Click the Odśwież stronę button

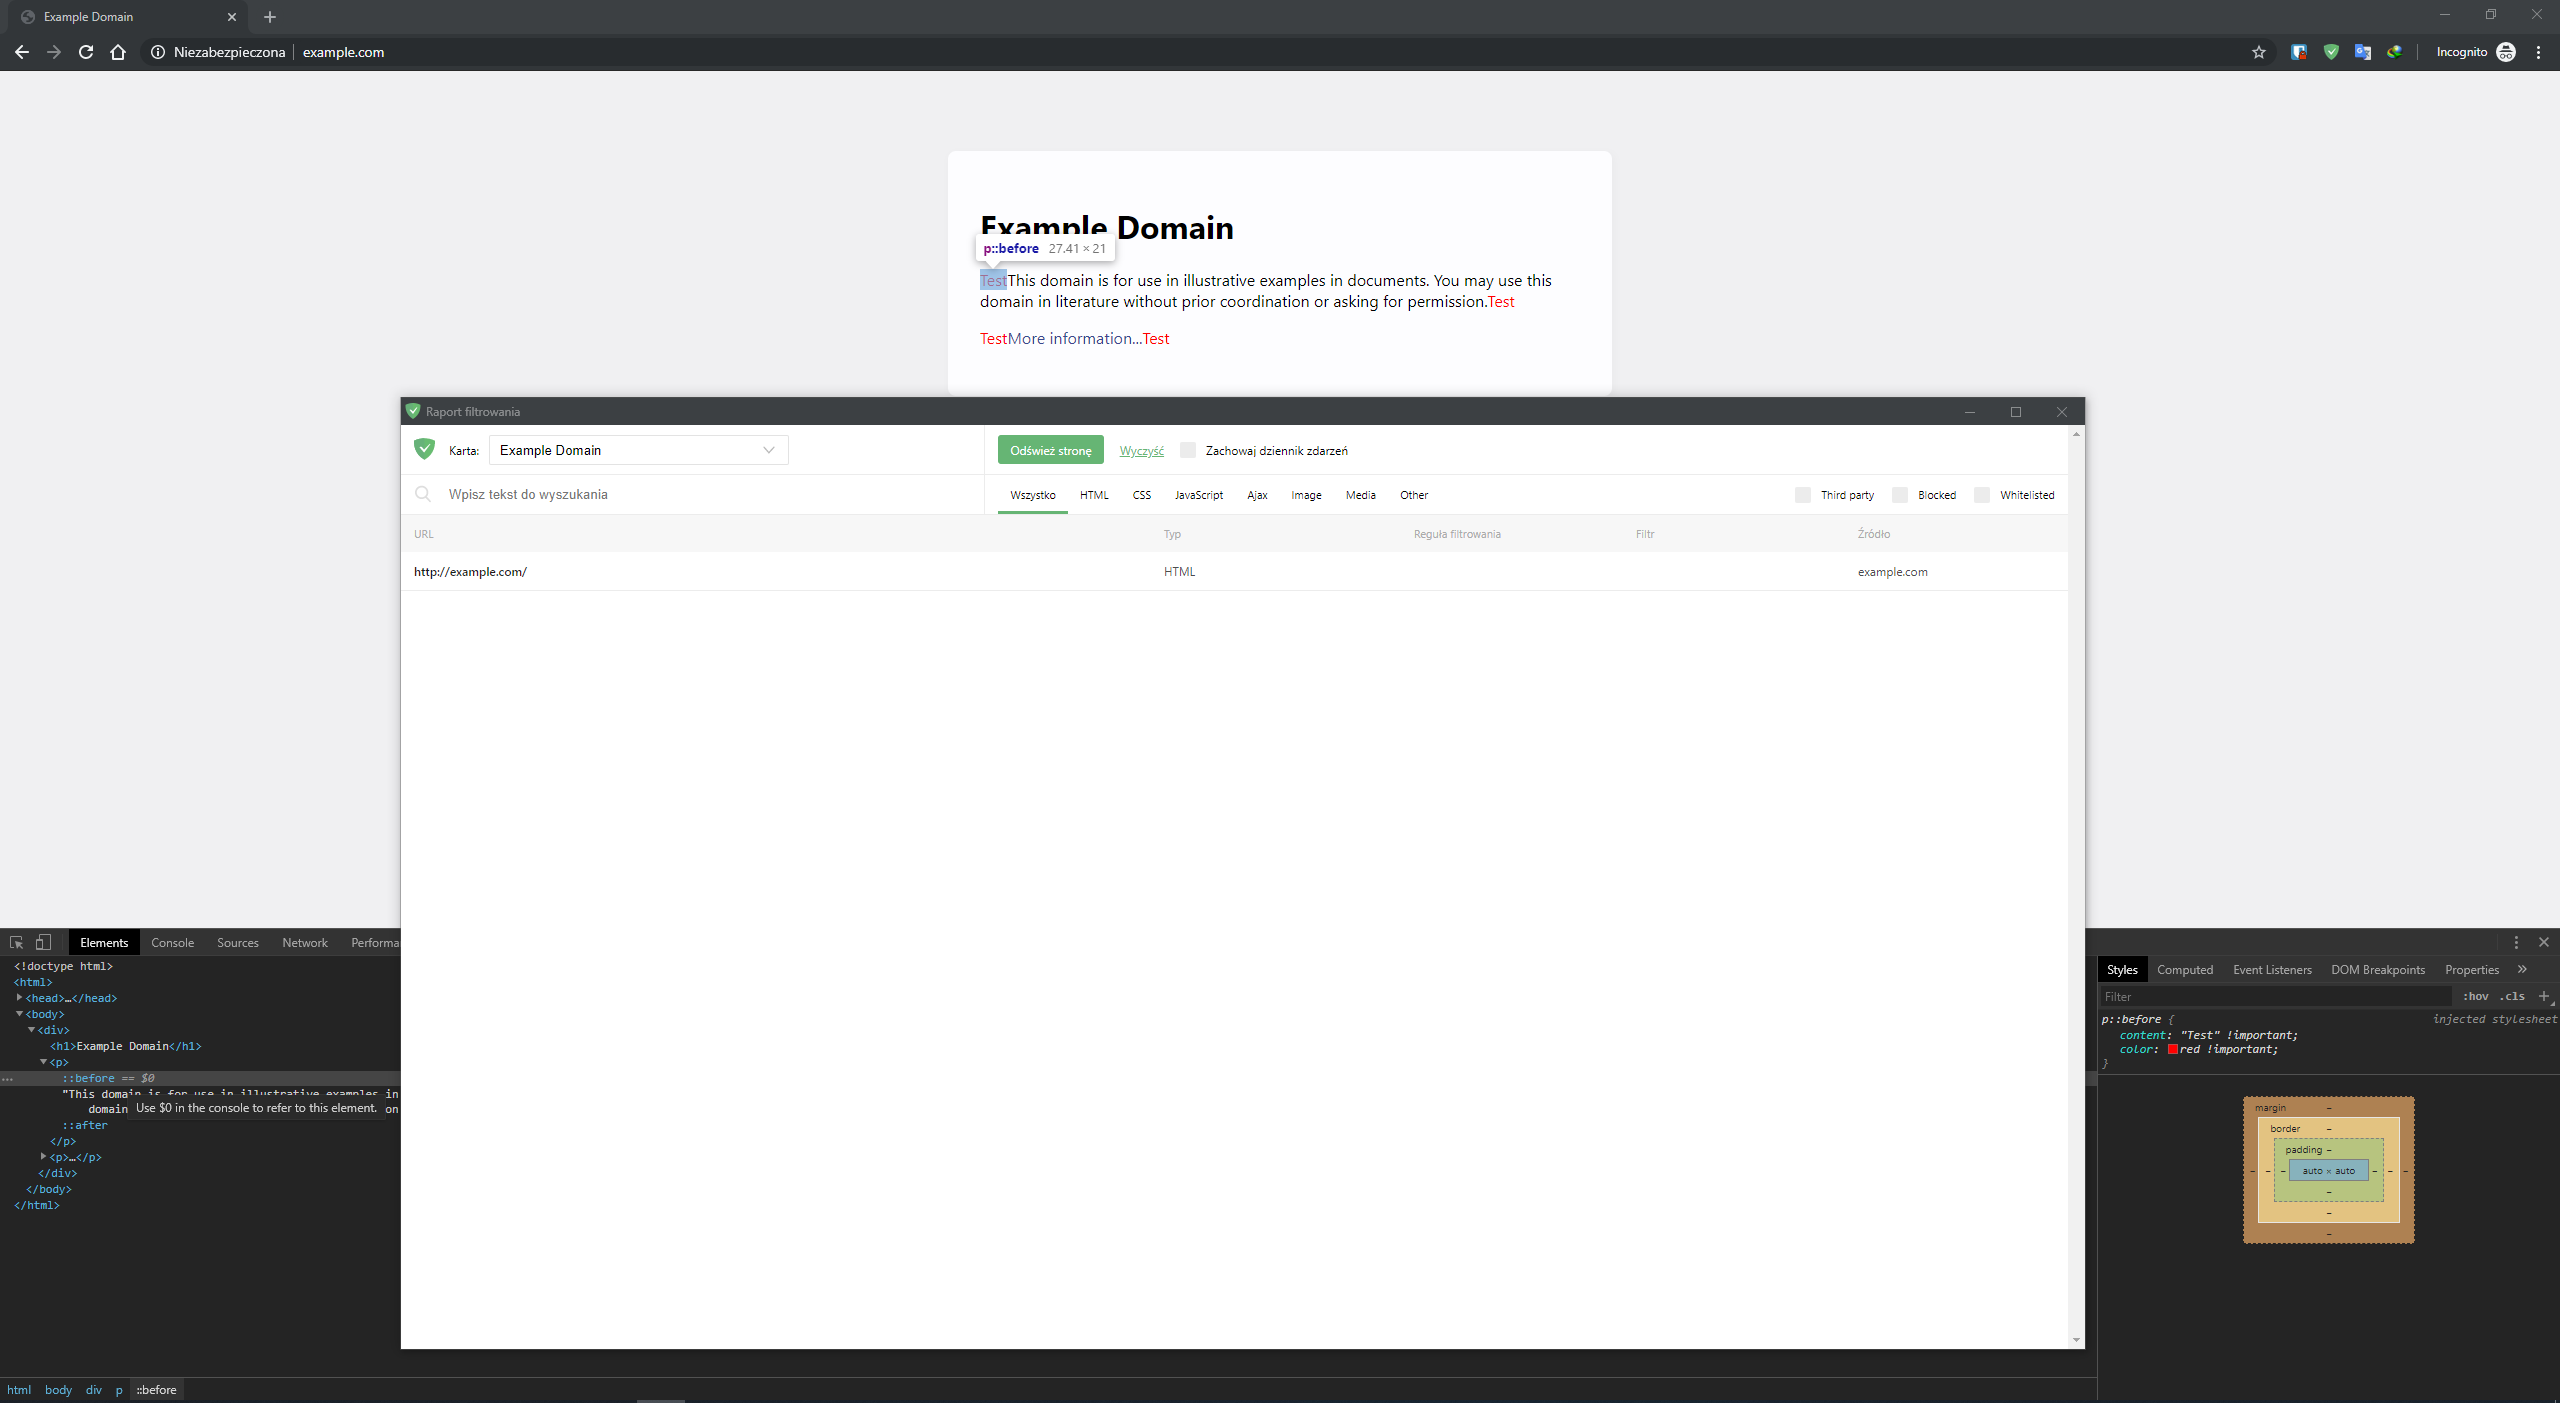[x=1050, y=450]
